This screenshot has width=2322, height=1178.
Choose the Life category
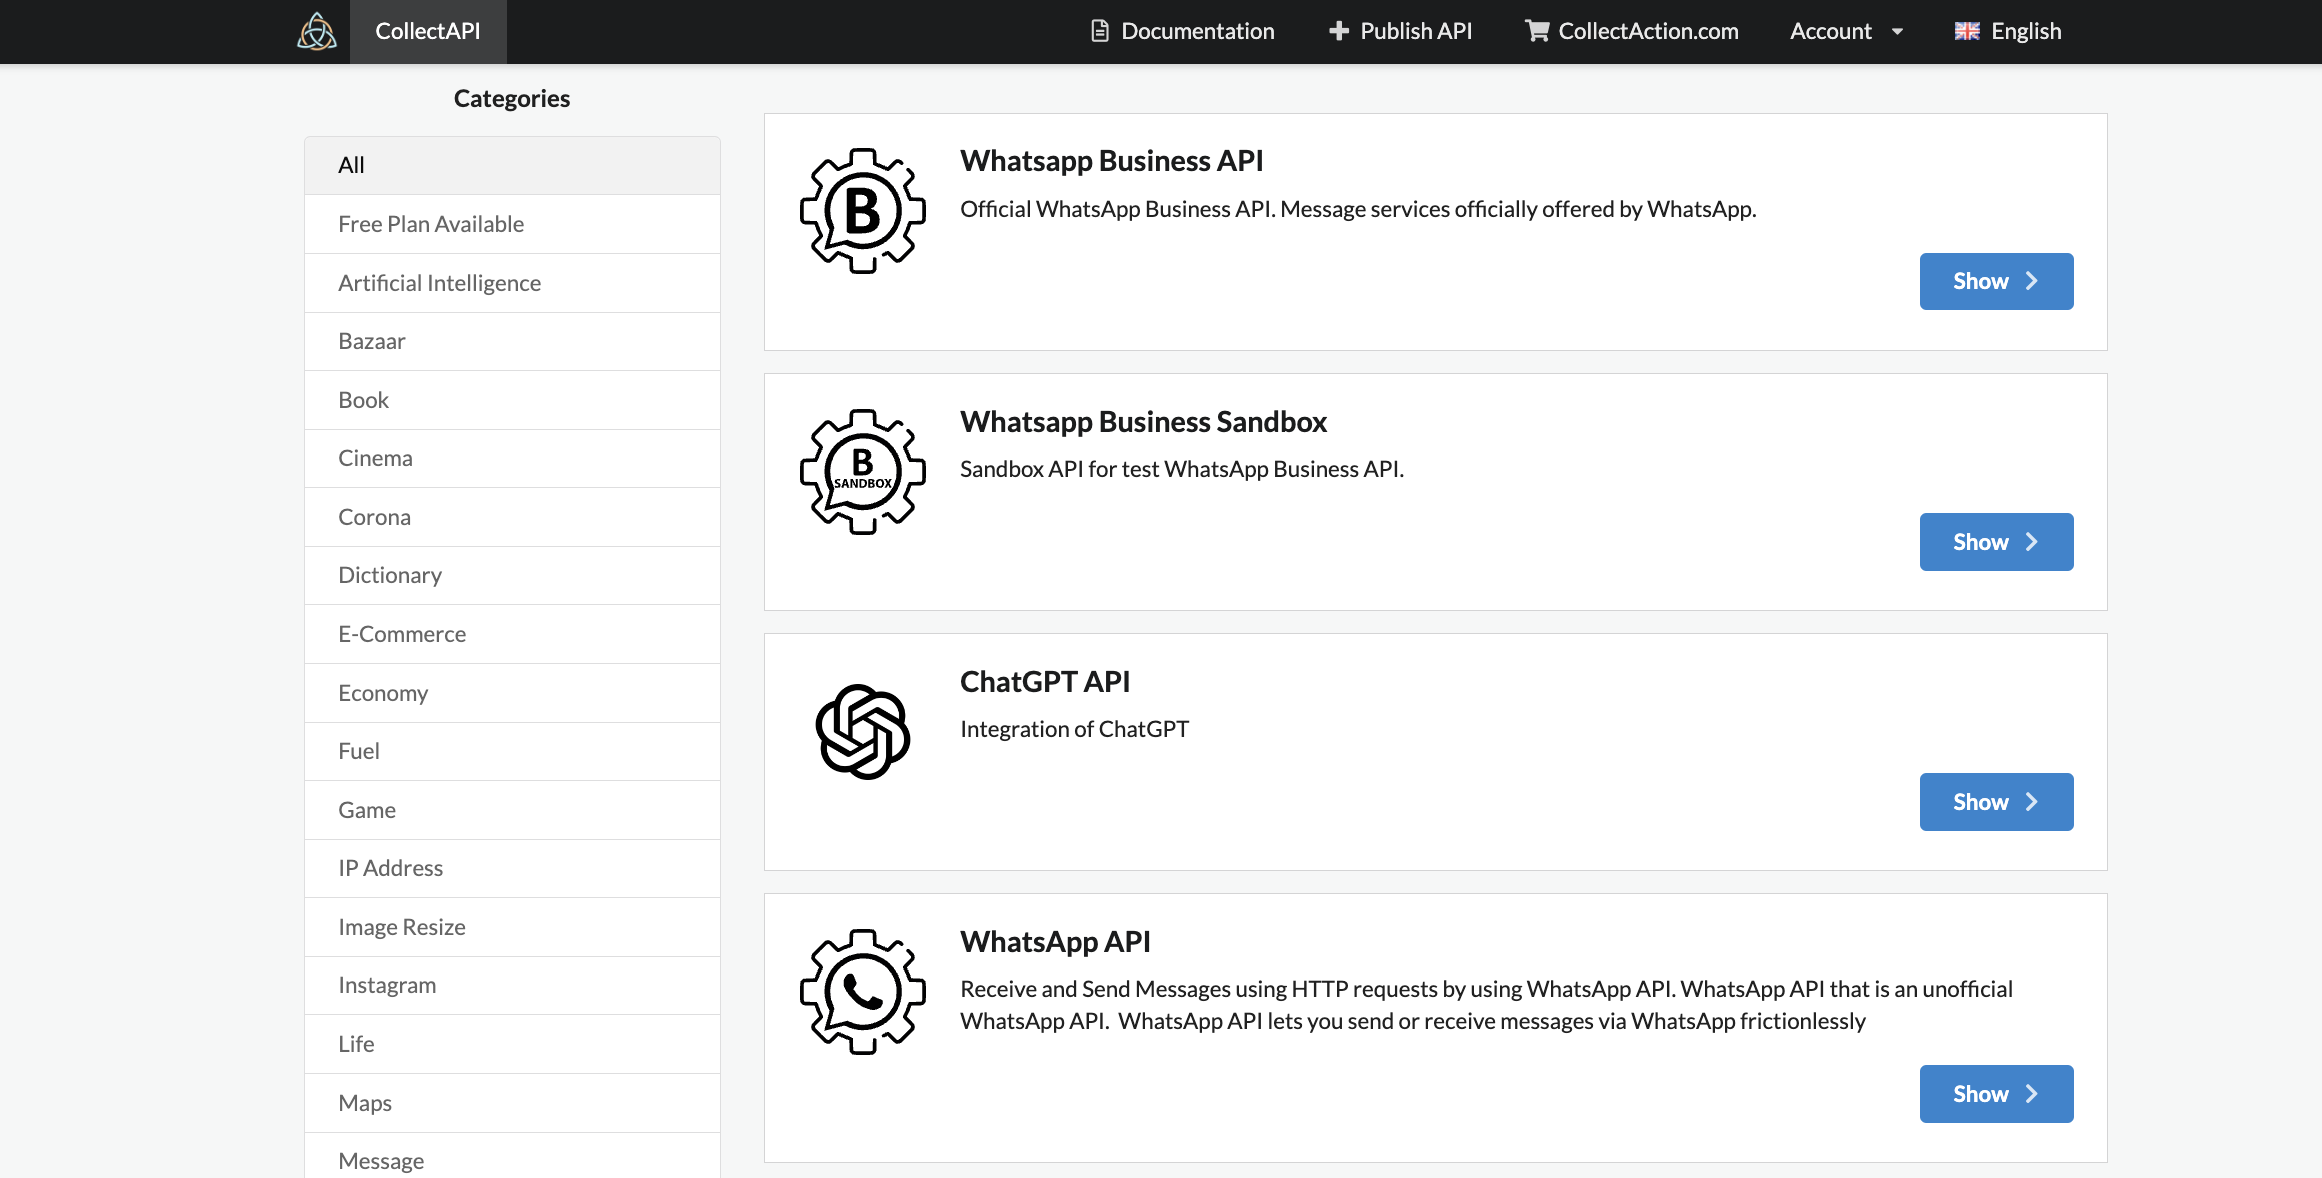pos(512,1044)
